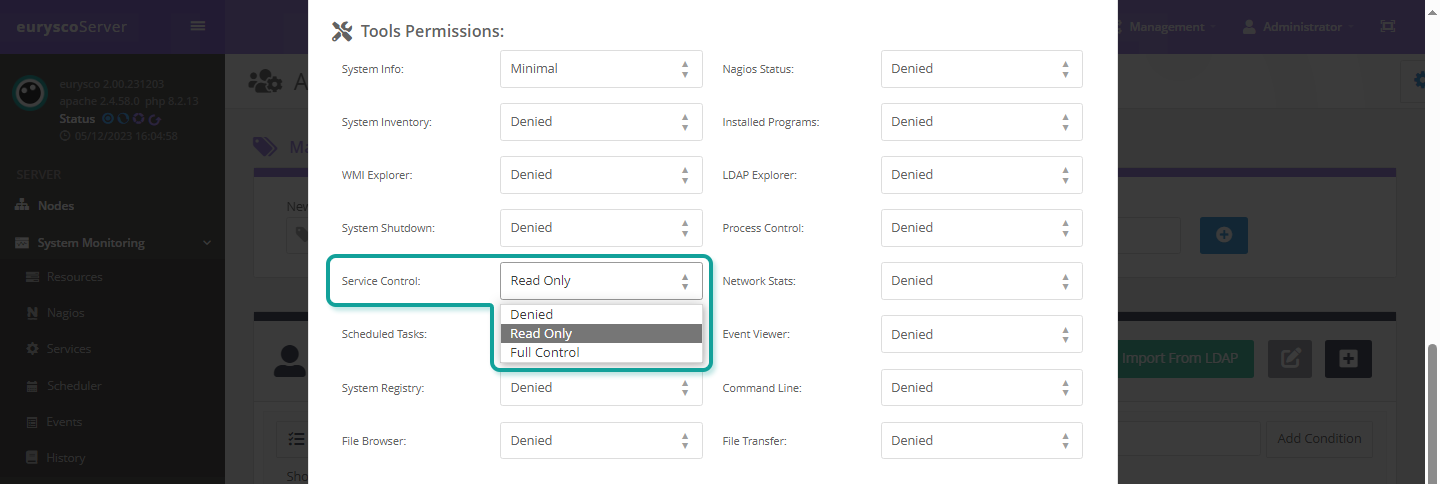This screenshot has height=484, width=1440.
Task: Click the edit pencil icon button
Action: (1290, 359)
